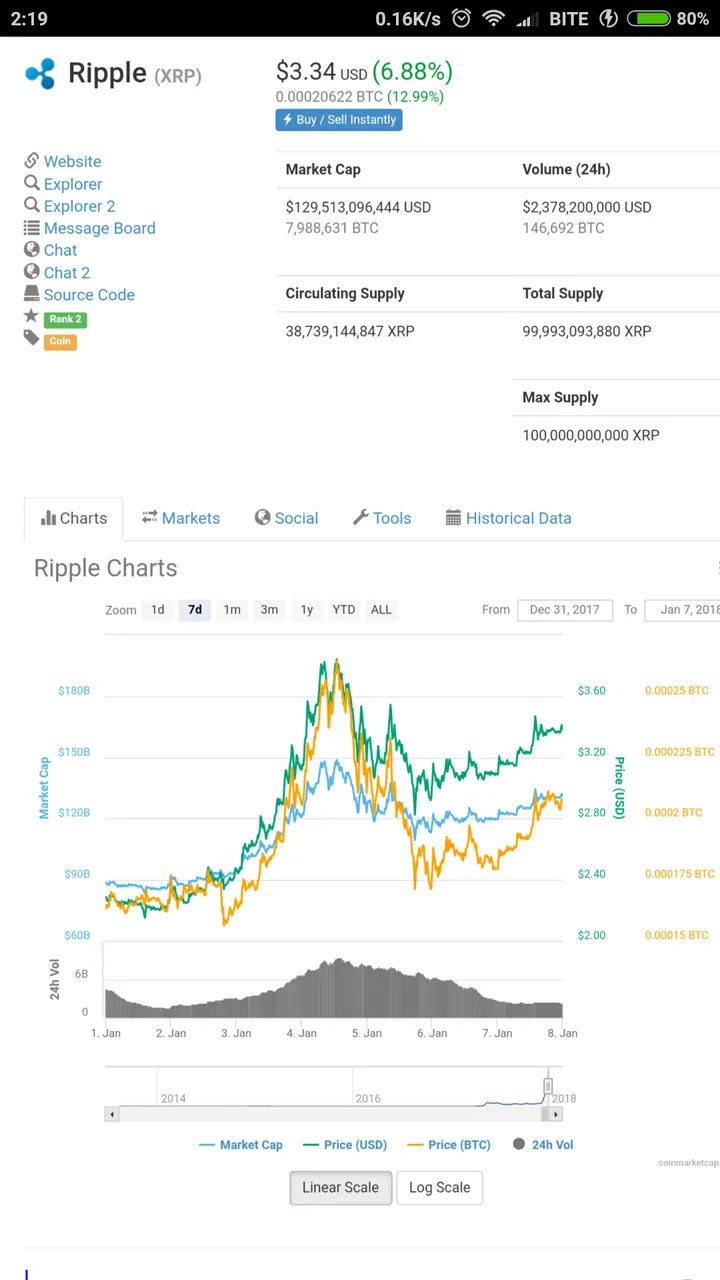Open the Chat link
The image size is (720, 1280).
point(60,250)
